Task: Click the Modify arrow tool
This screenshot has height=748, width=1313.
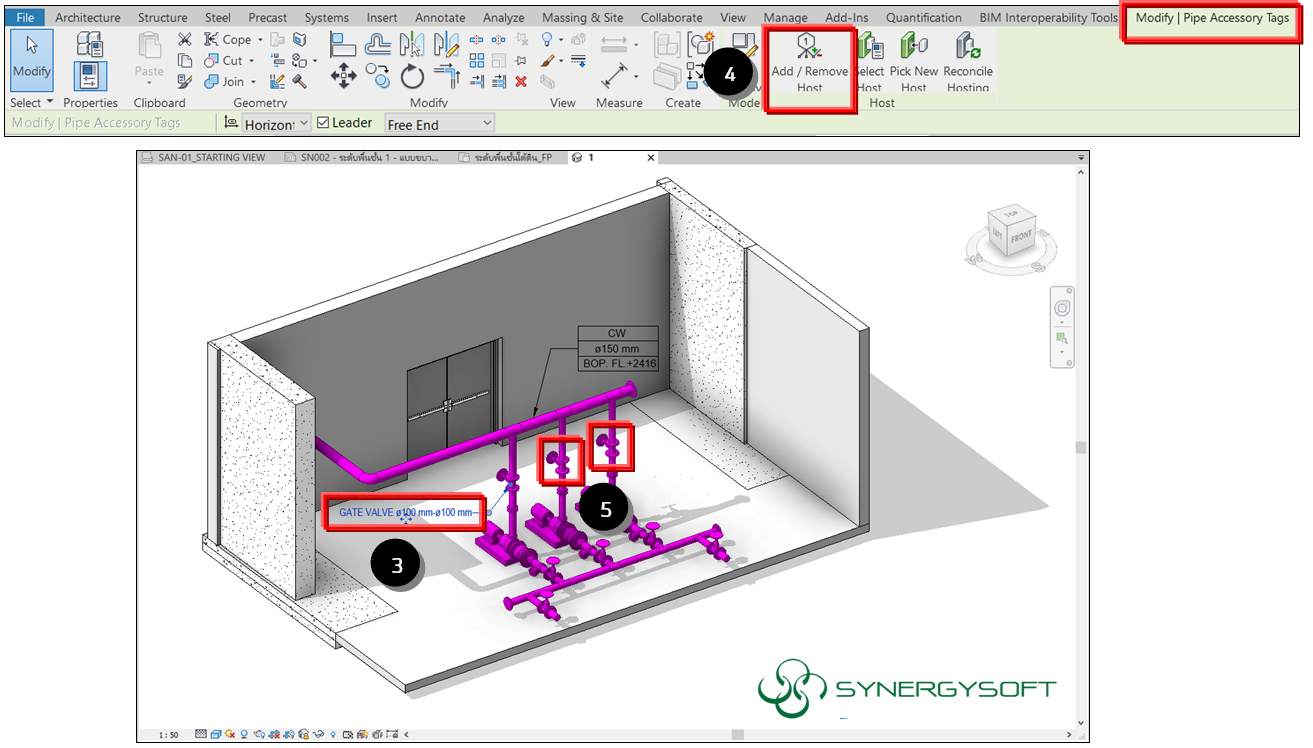Action: point(32,60)
